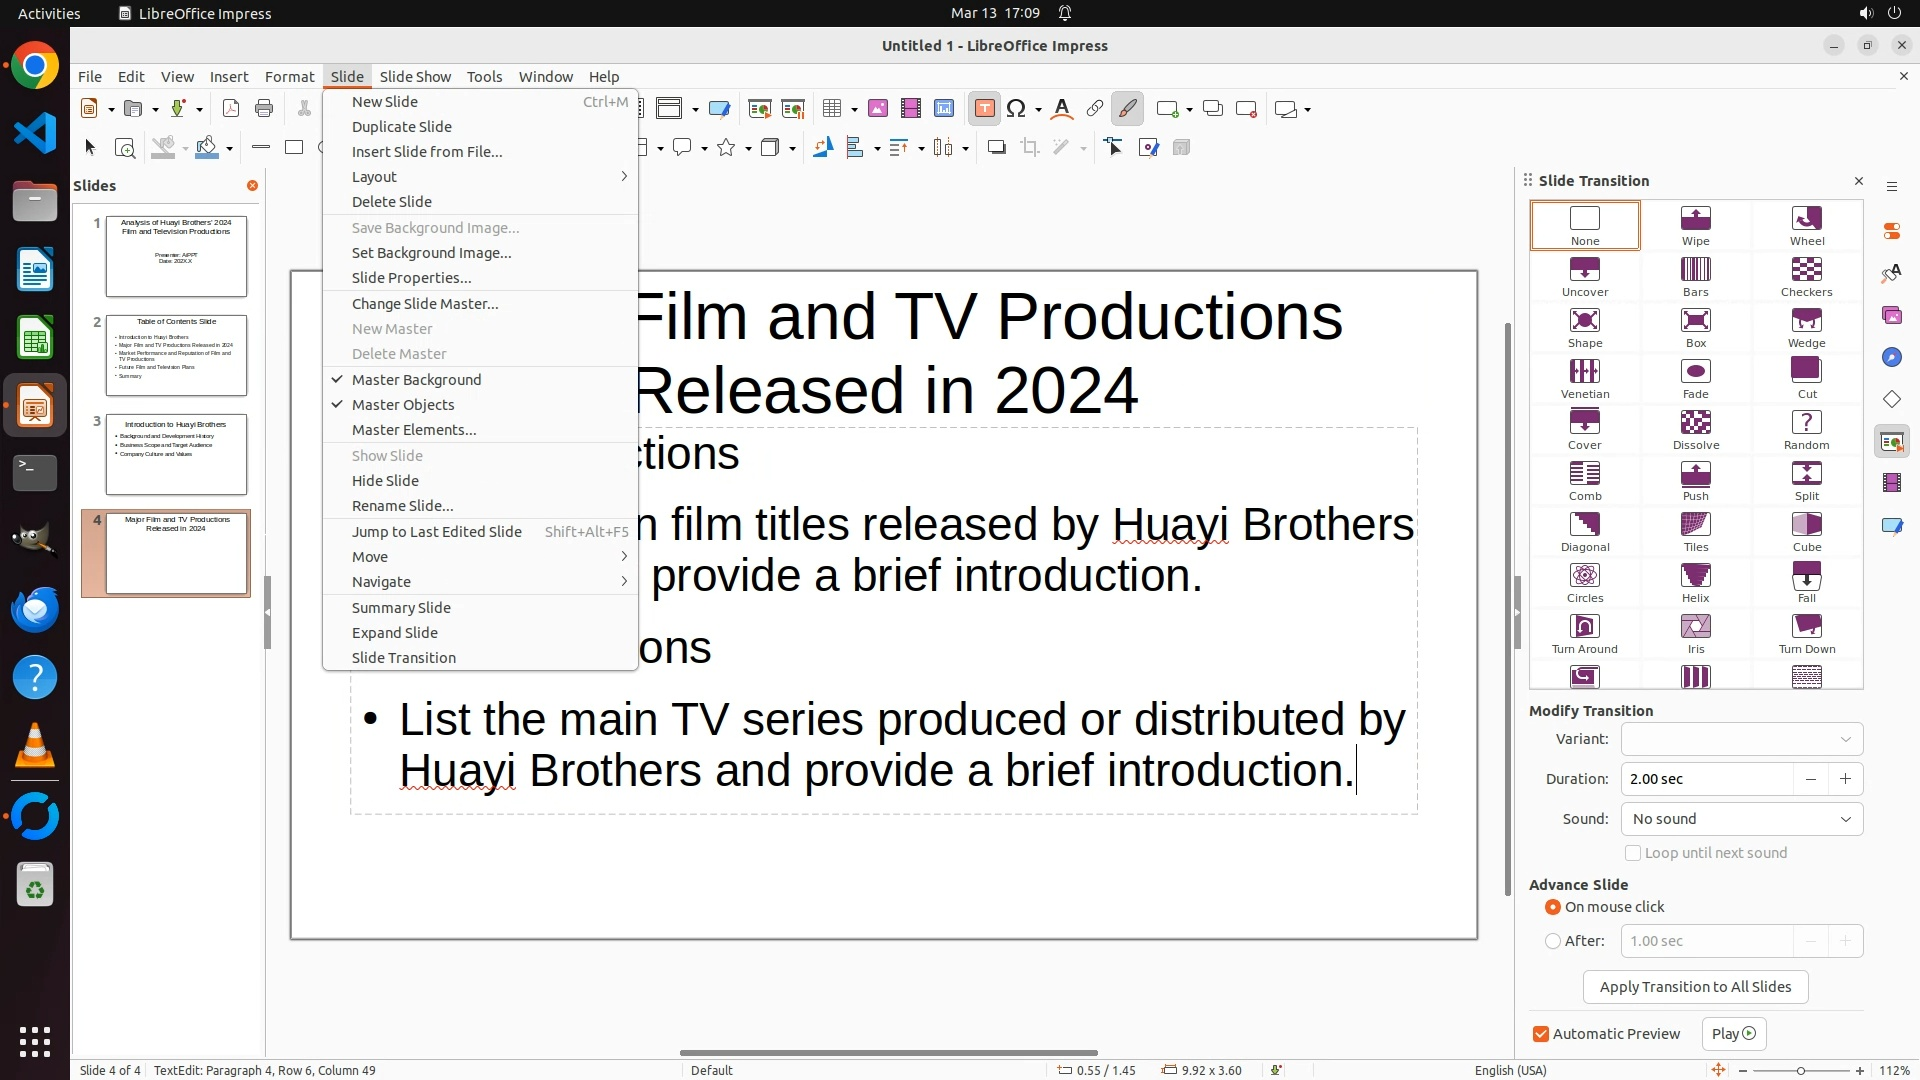The width and height of the screenshot is (1920, 1080).
Task: Click the Play preview button
Action: (1733, 1034)
